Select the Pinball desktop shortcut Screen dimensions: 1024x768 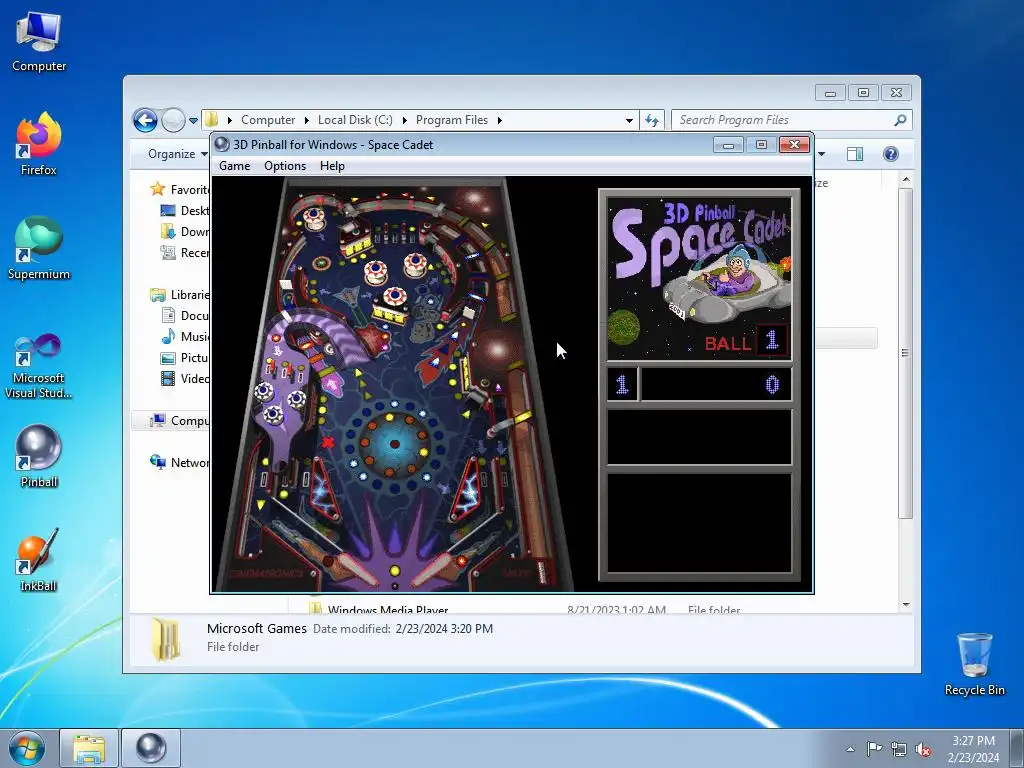(x=39, y=456)
